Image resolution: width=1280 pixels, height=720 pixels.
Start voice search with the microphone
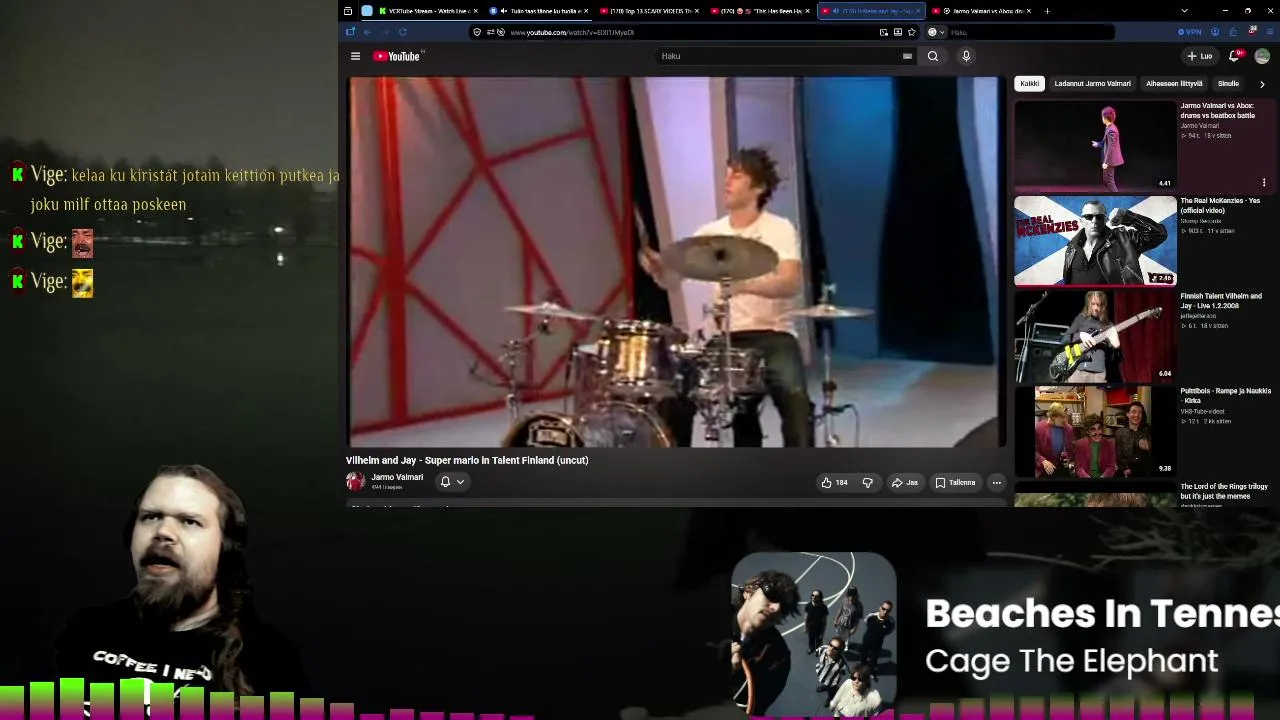coord(966,56)
